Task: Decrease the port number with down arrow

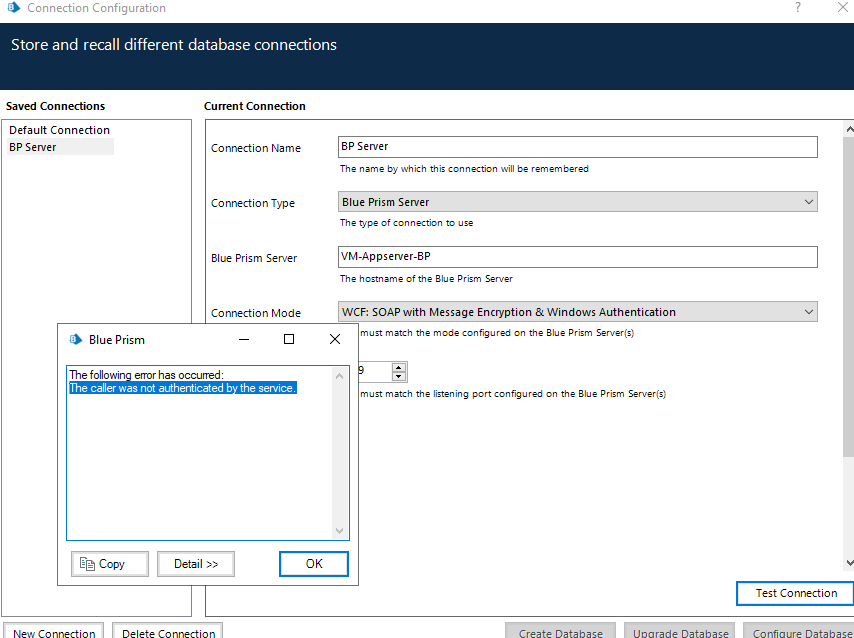Action: pos(399,377)
